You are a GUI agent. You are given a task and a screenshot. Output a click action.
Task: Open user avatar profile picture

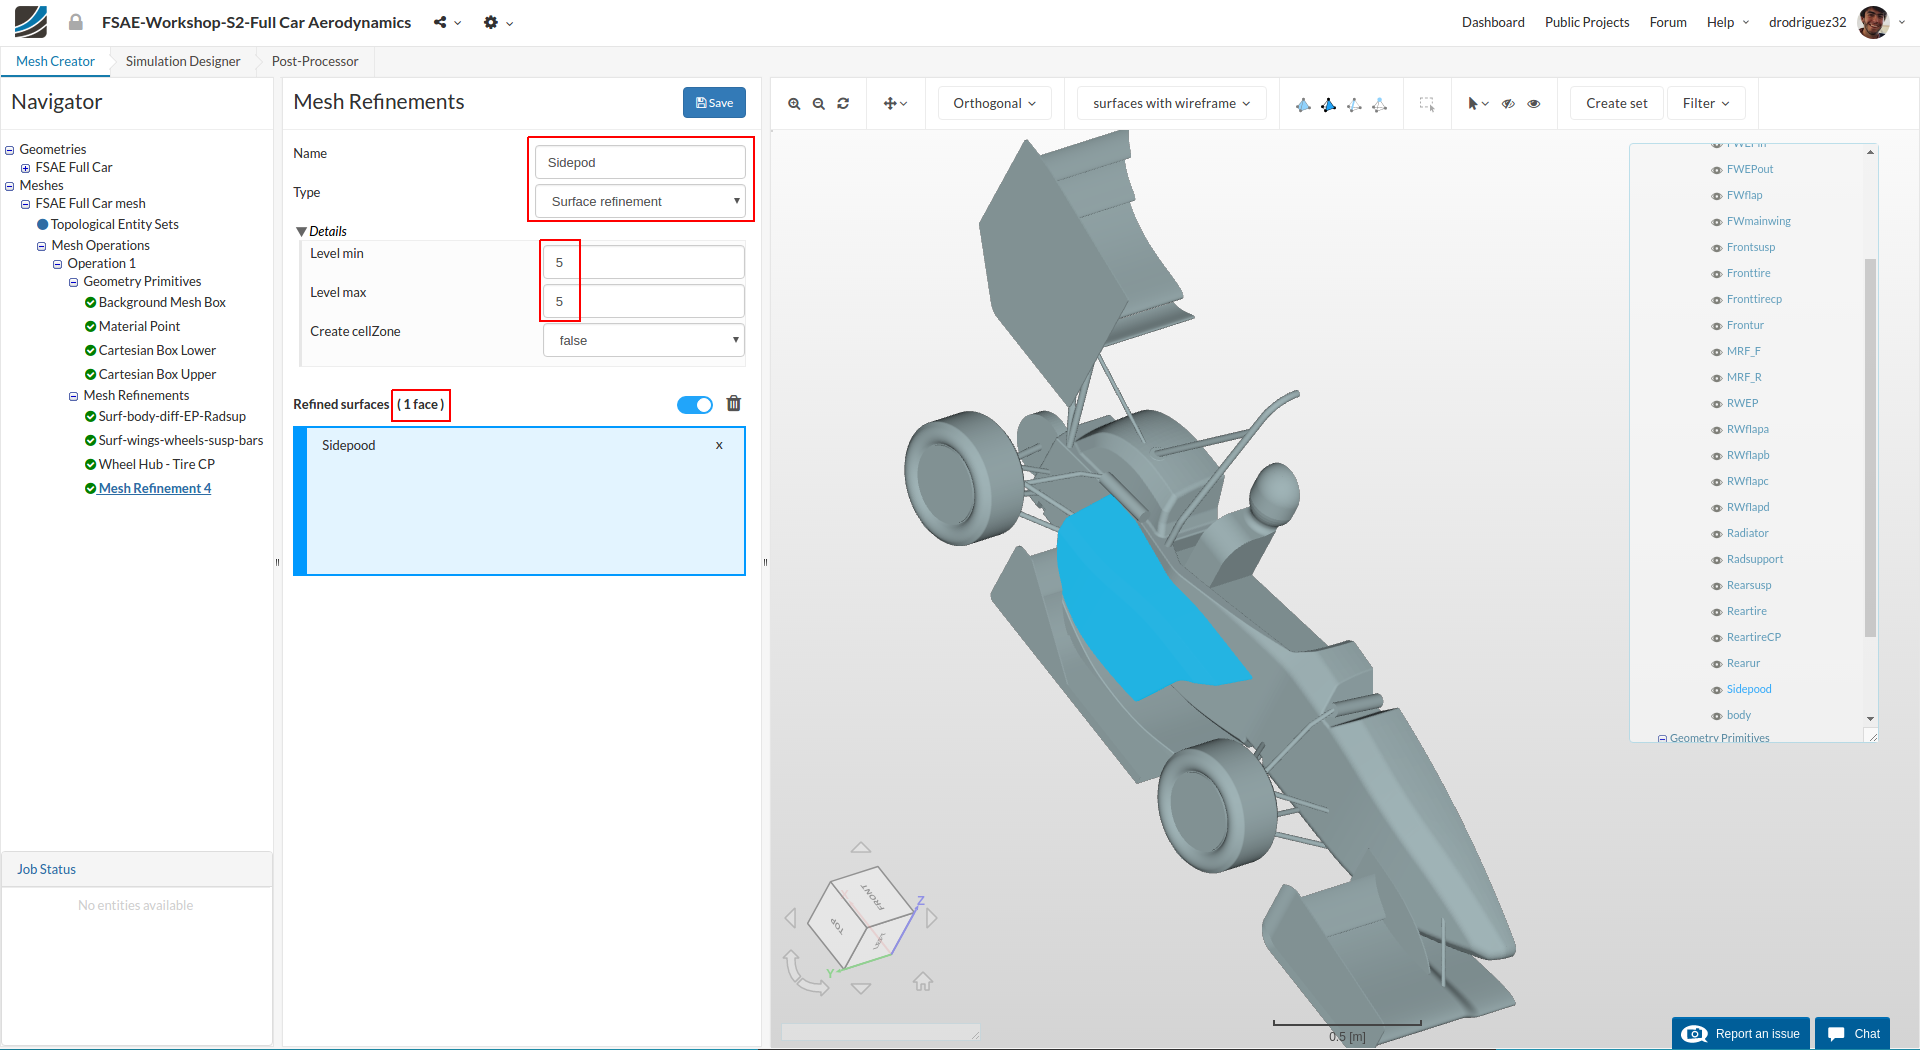click(1873, 22)
